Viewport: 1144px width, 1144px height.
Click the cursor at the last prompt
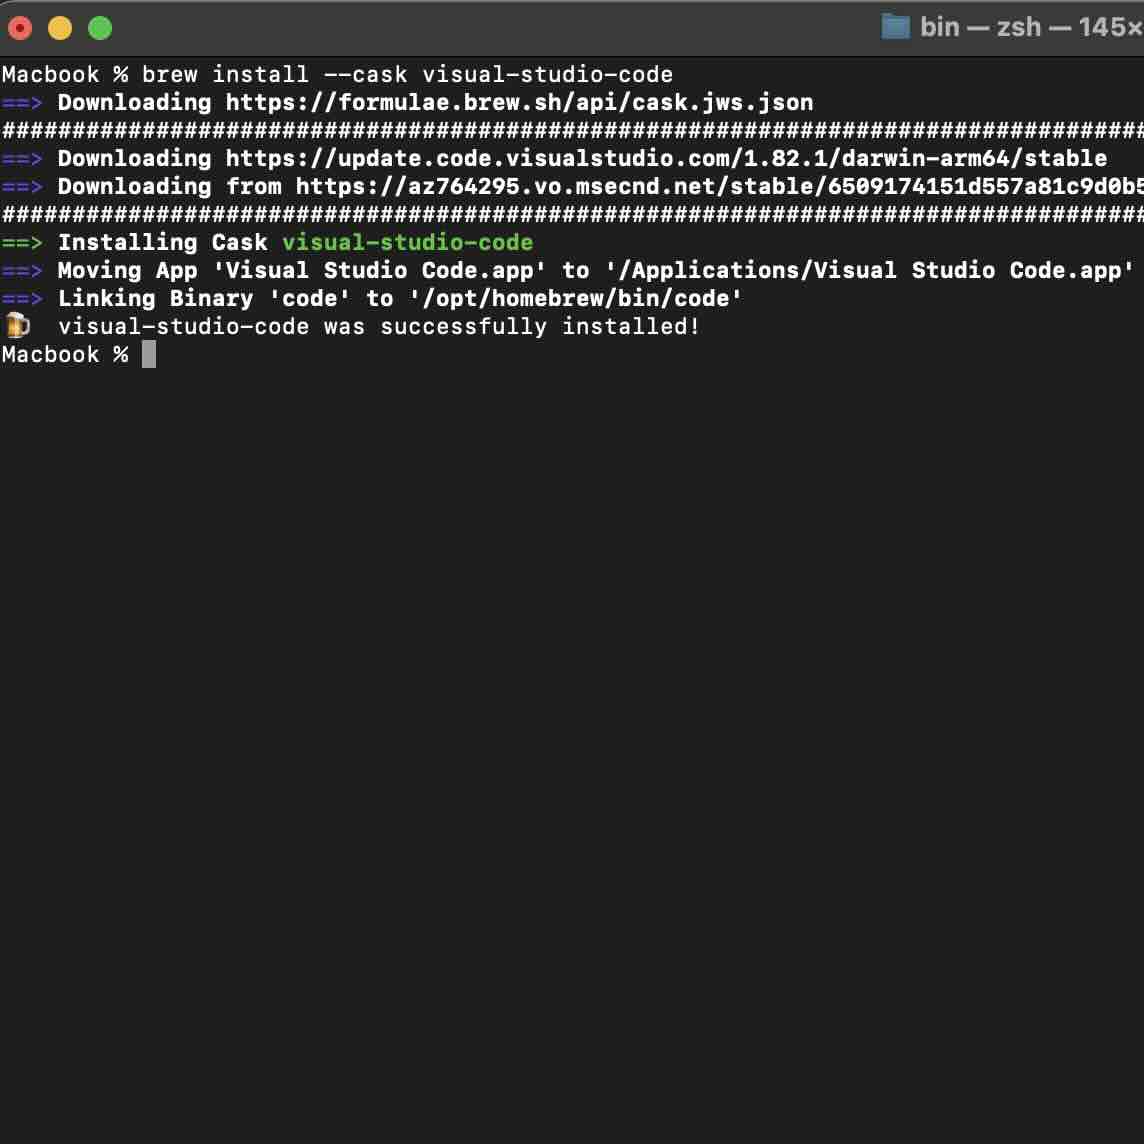click(x=149, y=355)
